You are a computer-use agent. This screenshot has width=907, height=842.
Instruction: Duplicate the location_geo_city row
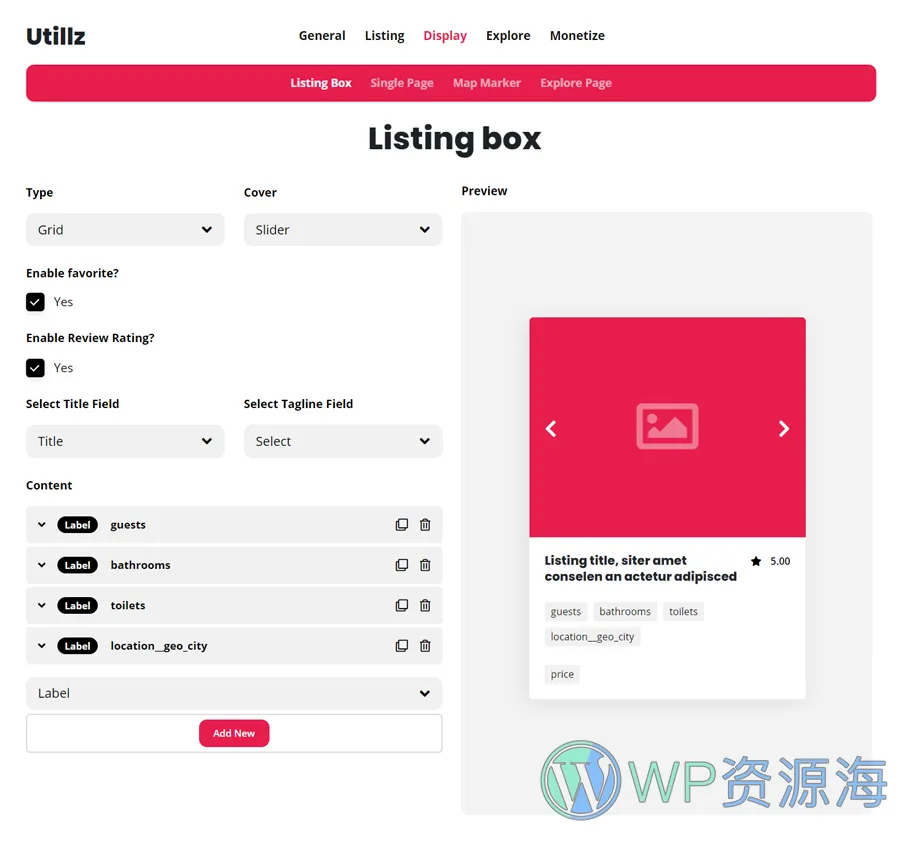point(401,646)
